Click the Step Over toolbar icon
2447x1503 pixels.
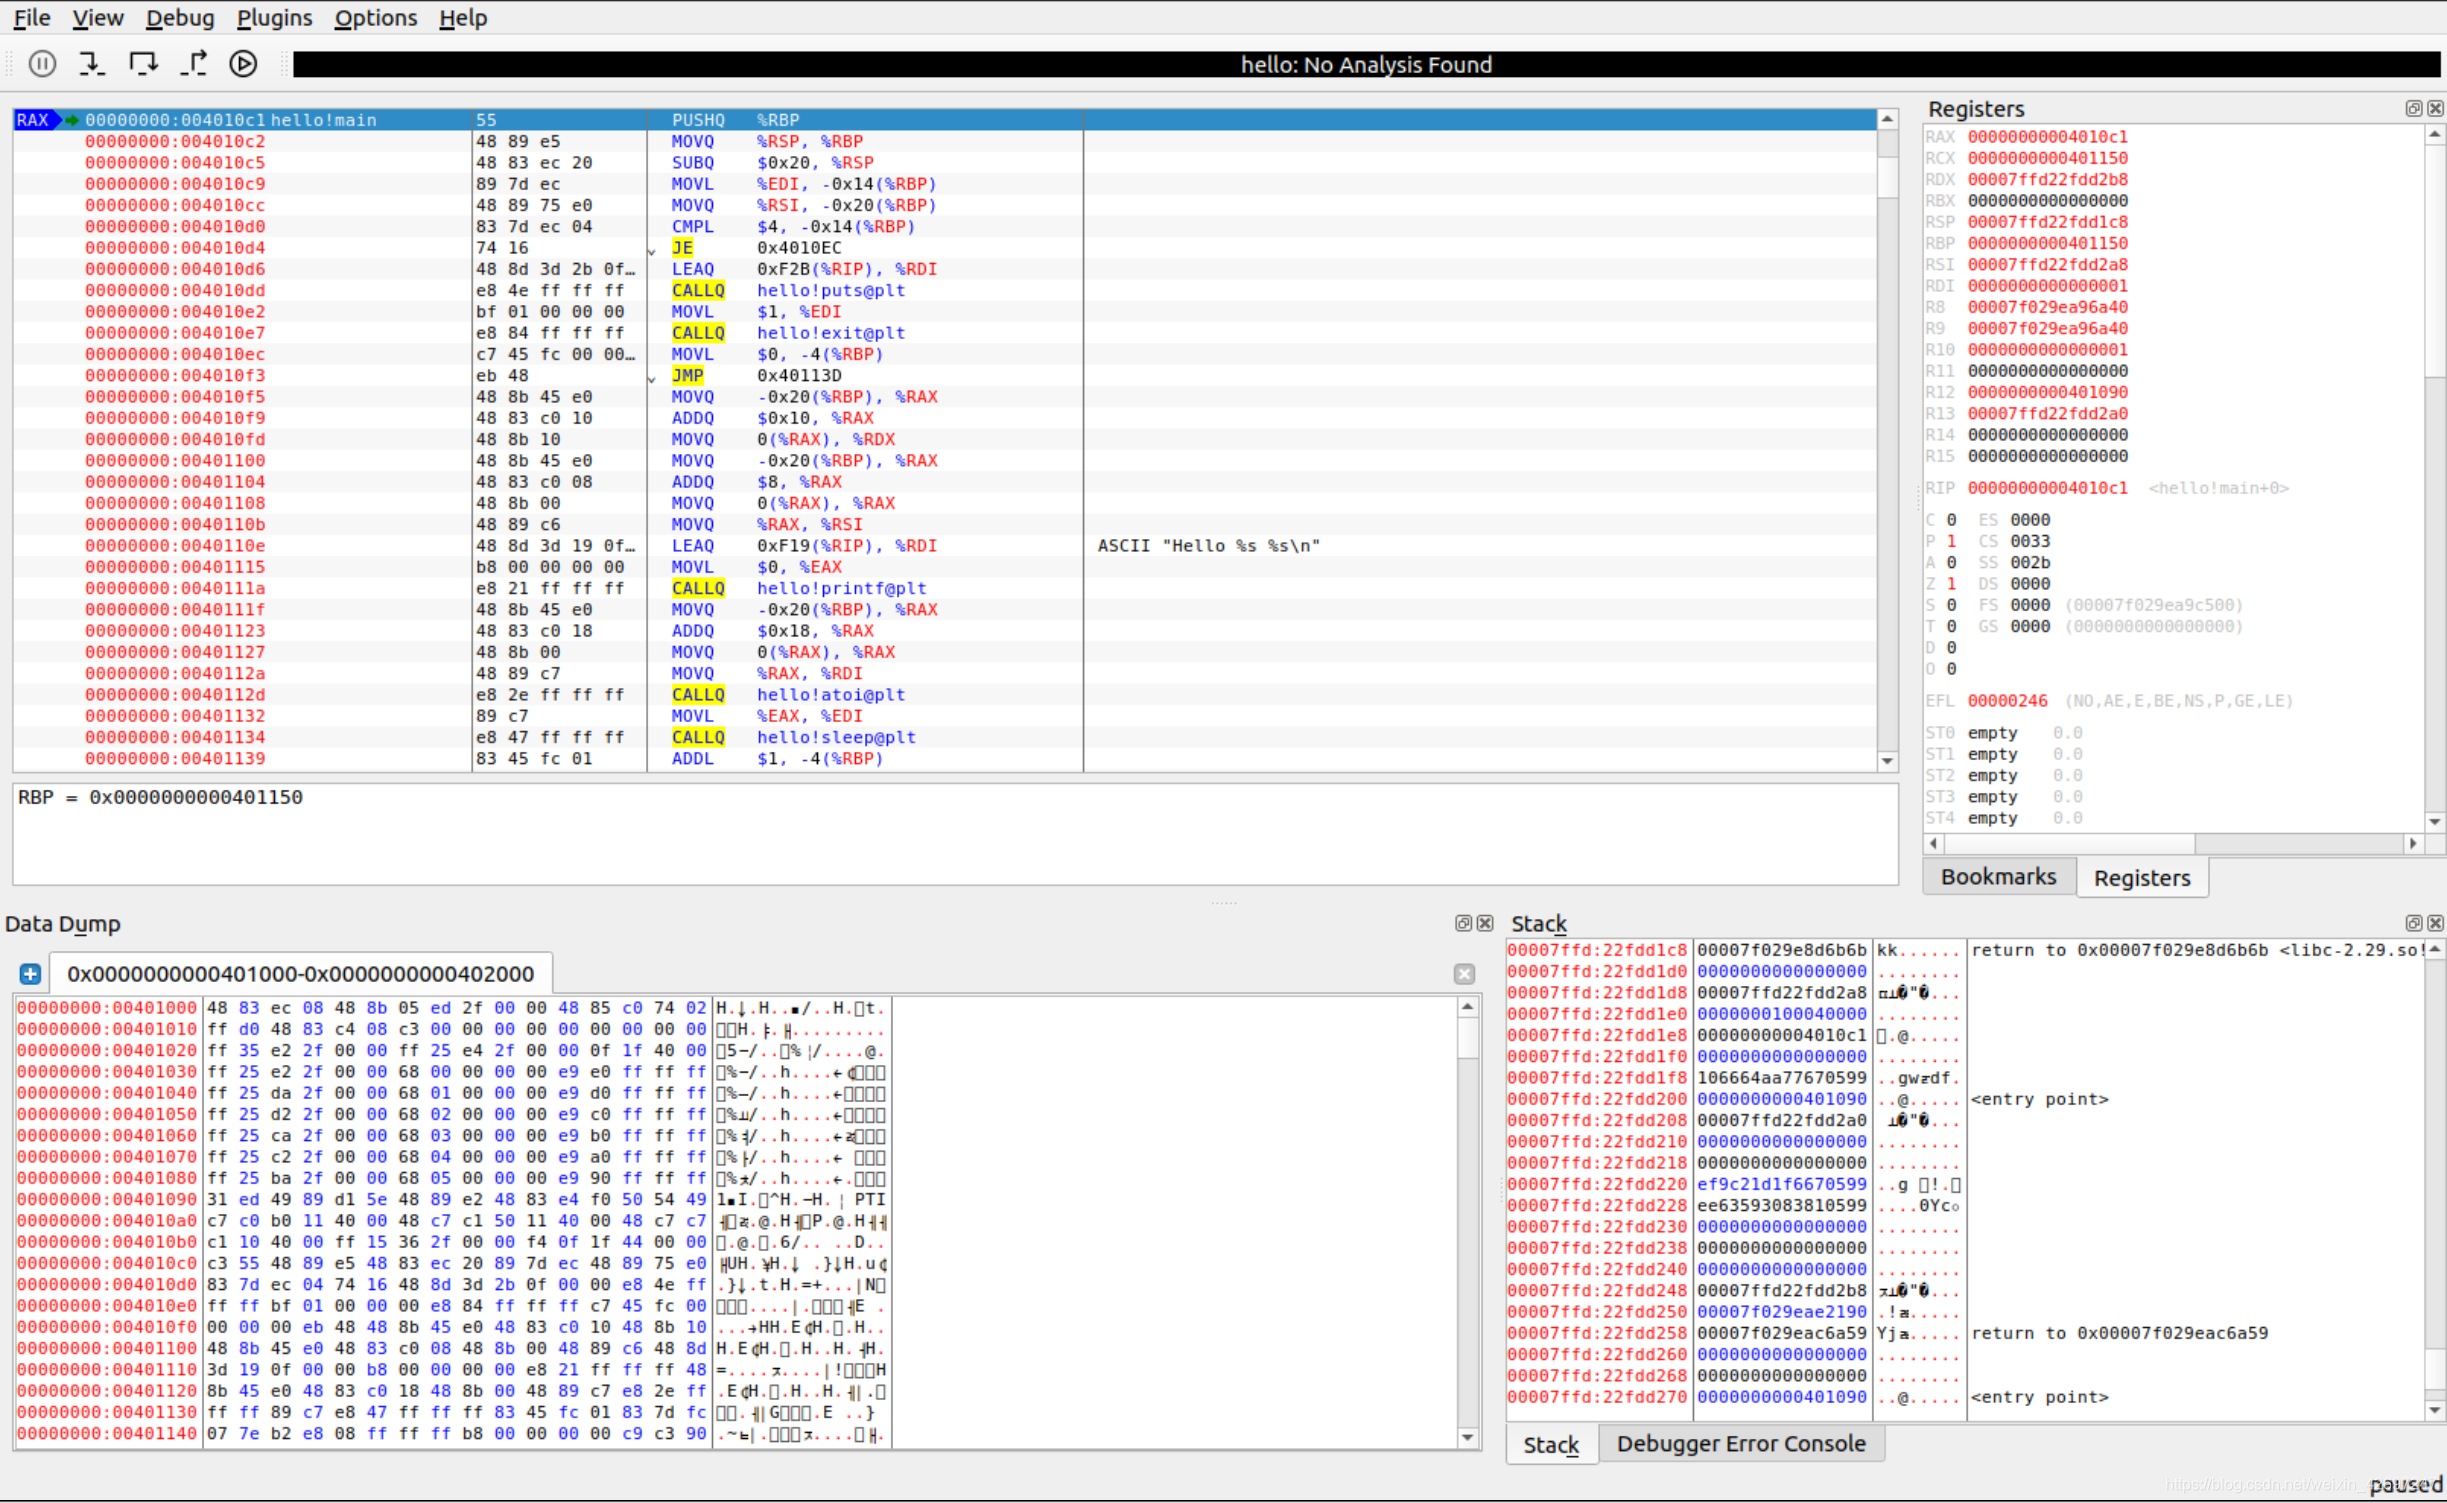click(143, 64)
